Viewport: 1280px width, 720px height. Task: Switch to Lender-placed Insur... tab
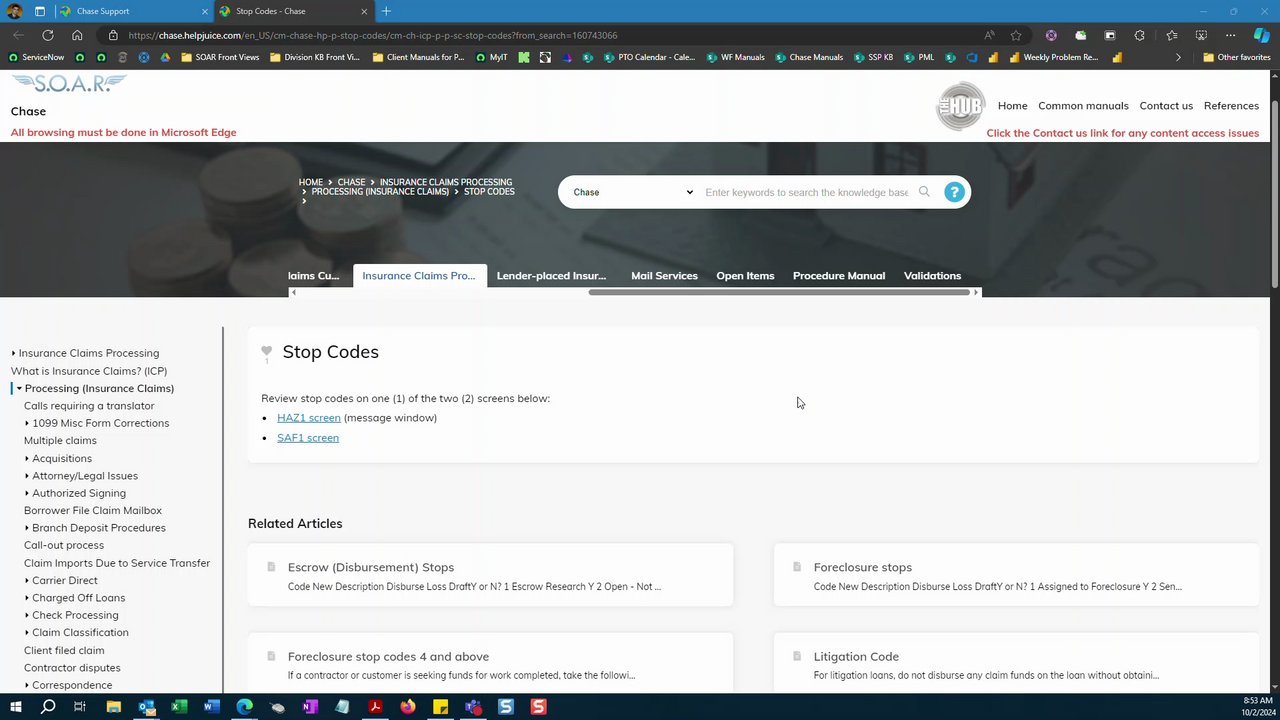(x=551, y=275)
